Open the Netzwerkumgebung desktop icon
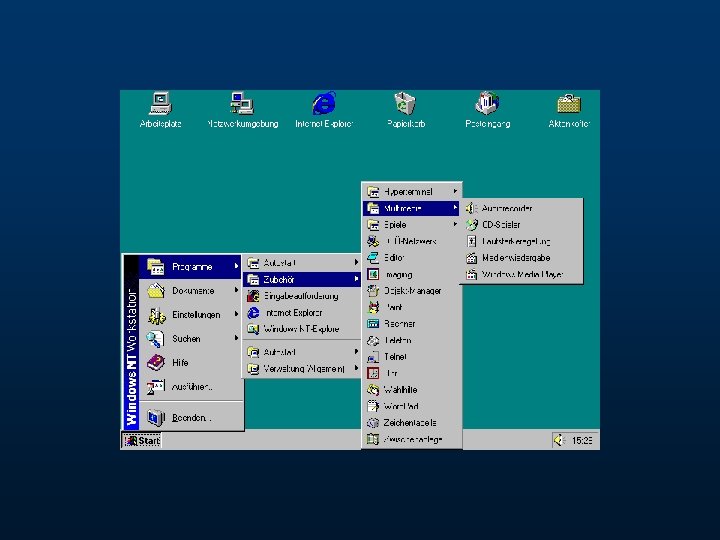 pos(242,109)
